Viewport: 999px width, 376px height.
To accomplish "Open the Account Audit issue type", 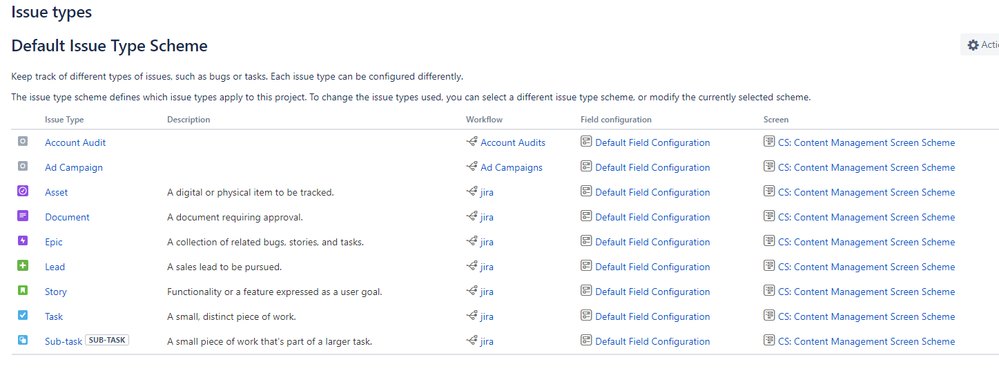I will pyautogui.click(x=75, y=143).
